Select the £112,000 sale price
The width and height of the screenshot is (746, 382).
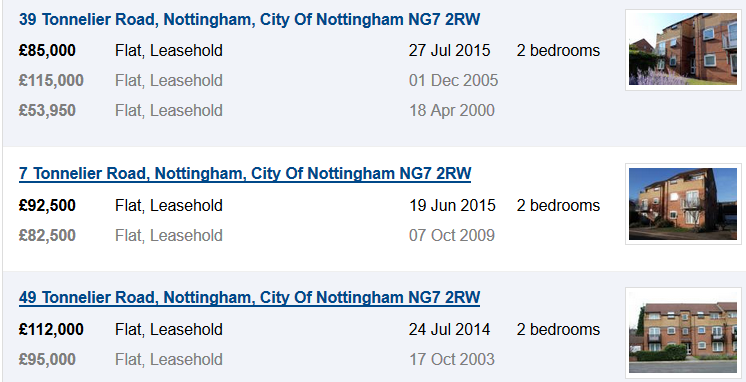pos(51,330)
